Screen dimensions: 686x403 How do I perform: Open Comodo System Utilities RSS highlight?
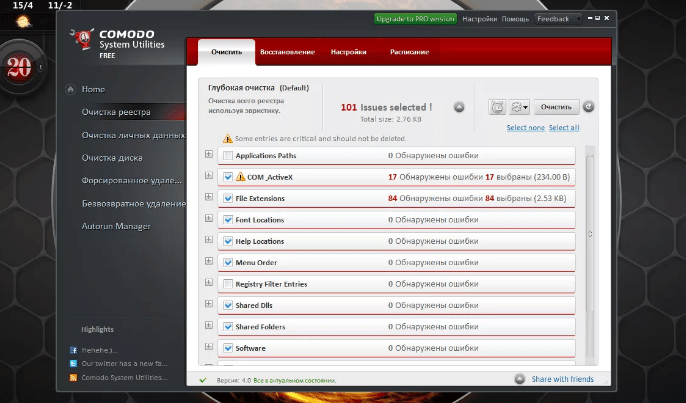coord(124,377)
